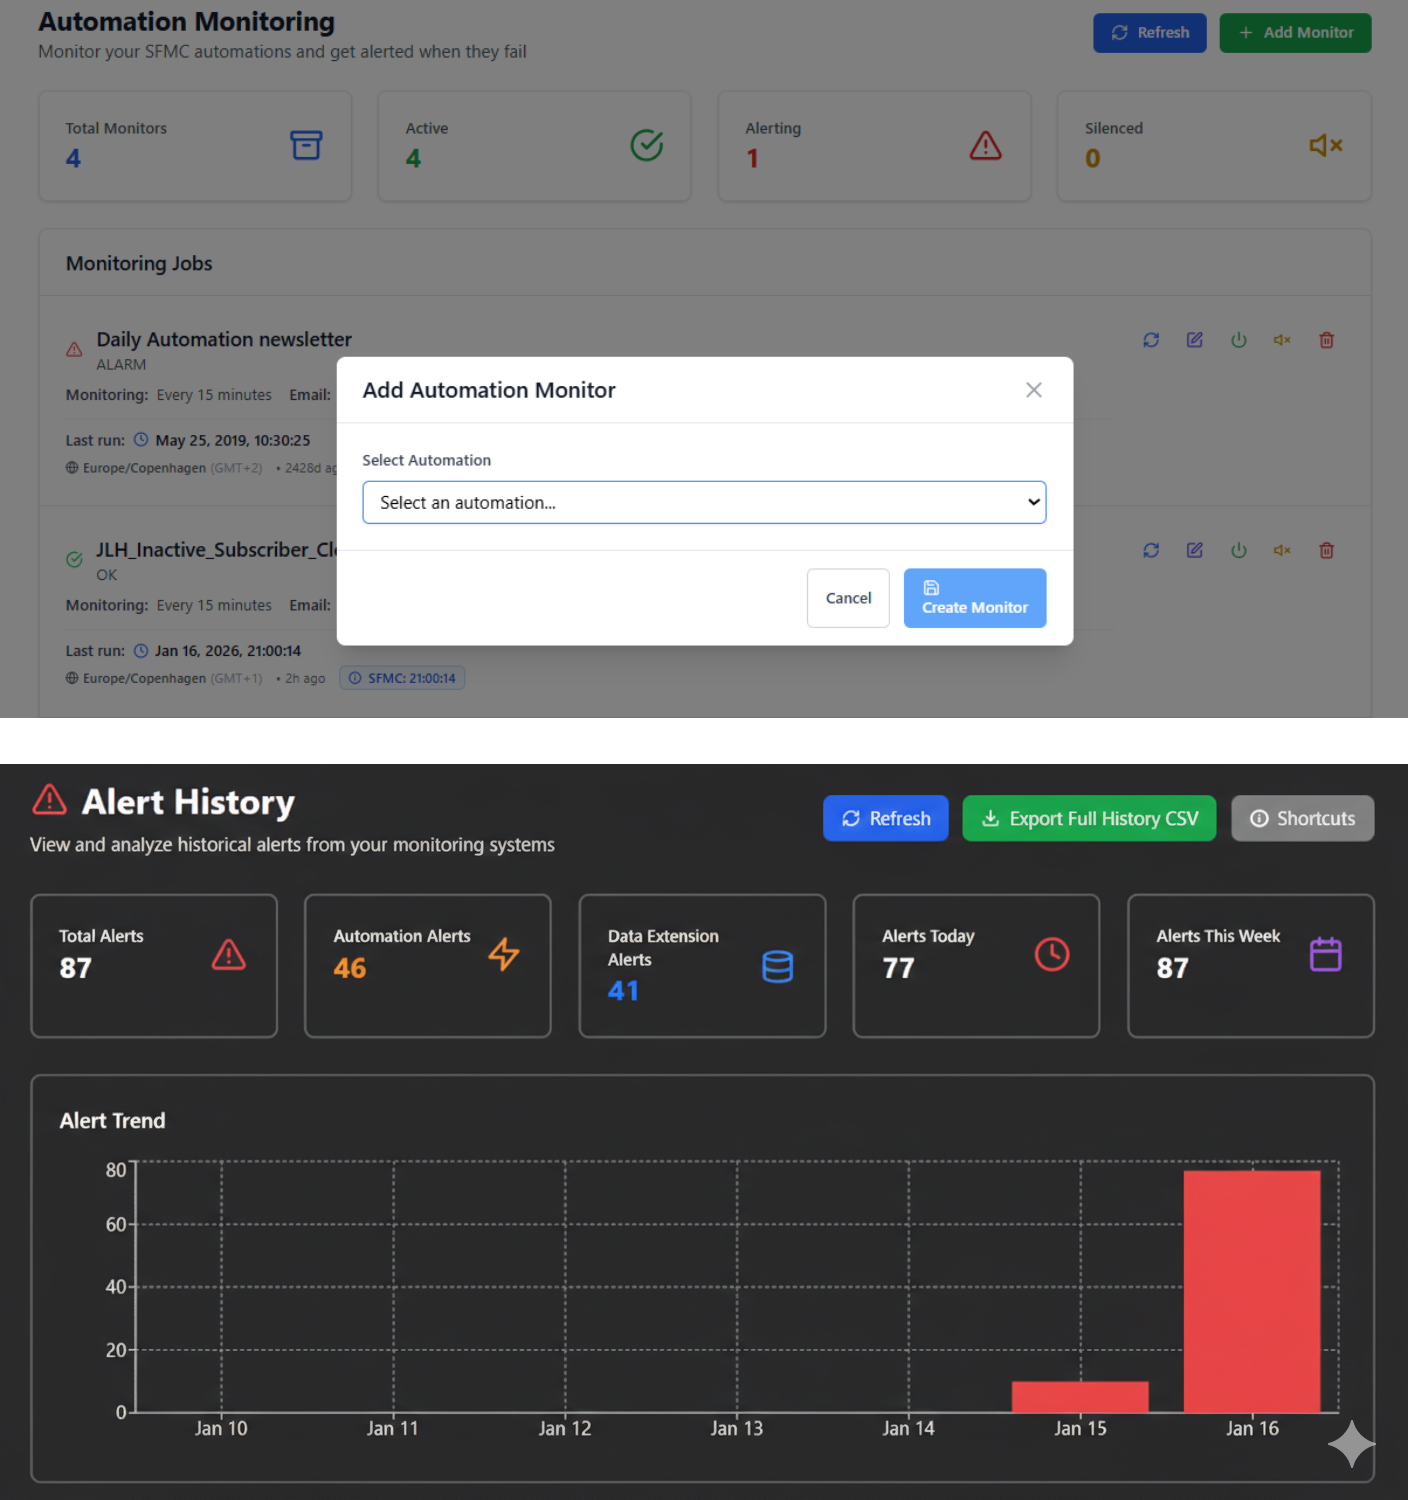1408x1500 pixels.
Task: Click Export Full History CSV
Action: [x=1089, y=818]
